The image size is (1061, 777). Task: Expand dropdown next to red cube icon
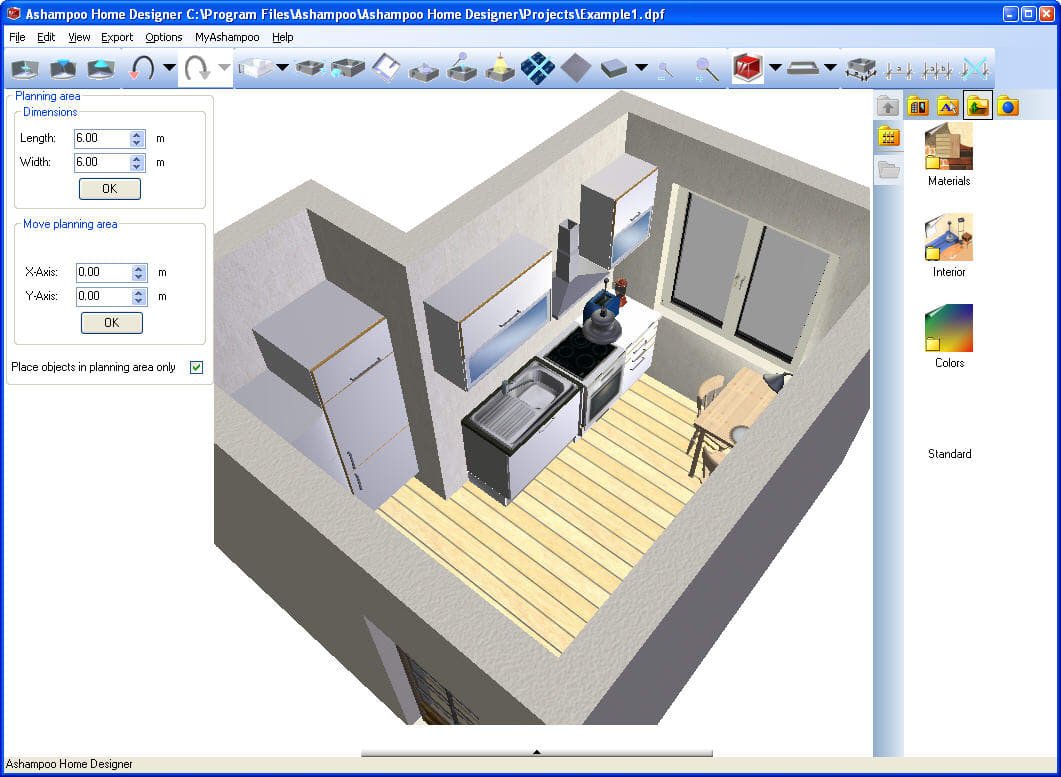(775, 68)
